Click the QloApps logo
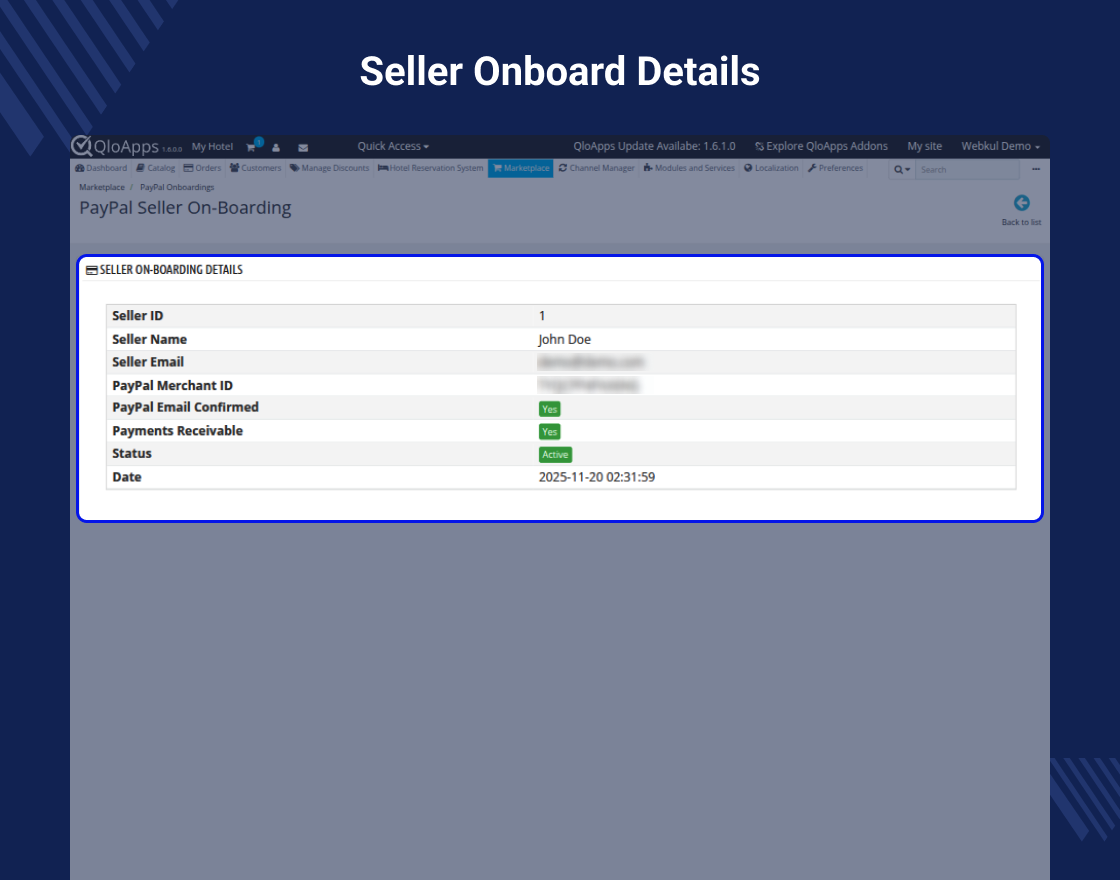 click(114, 146)
